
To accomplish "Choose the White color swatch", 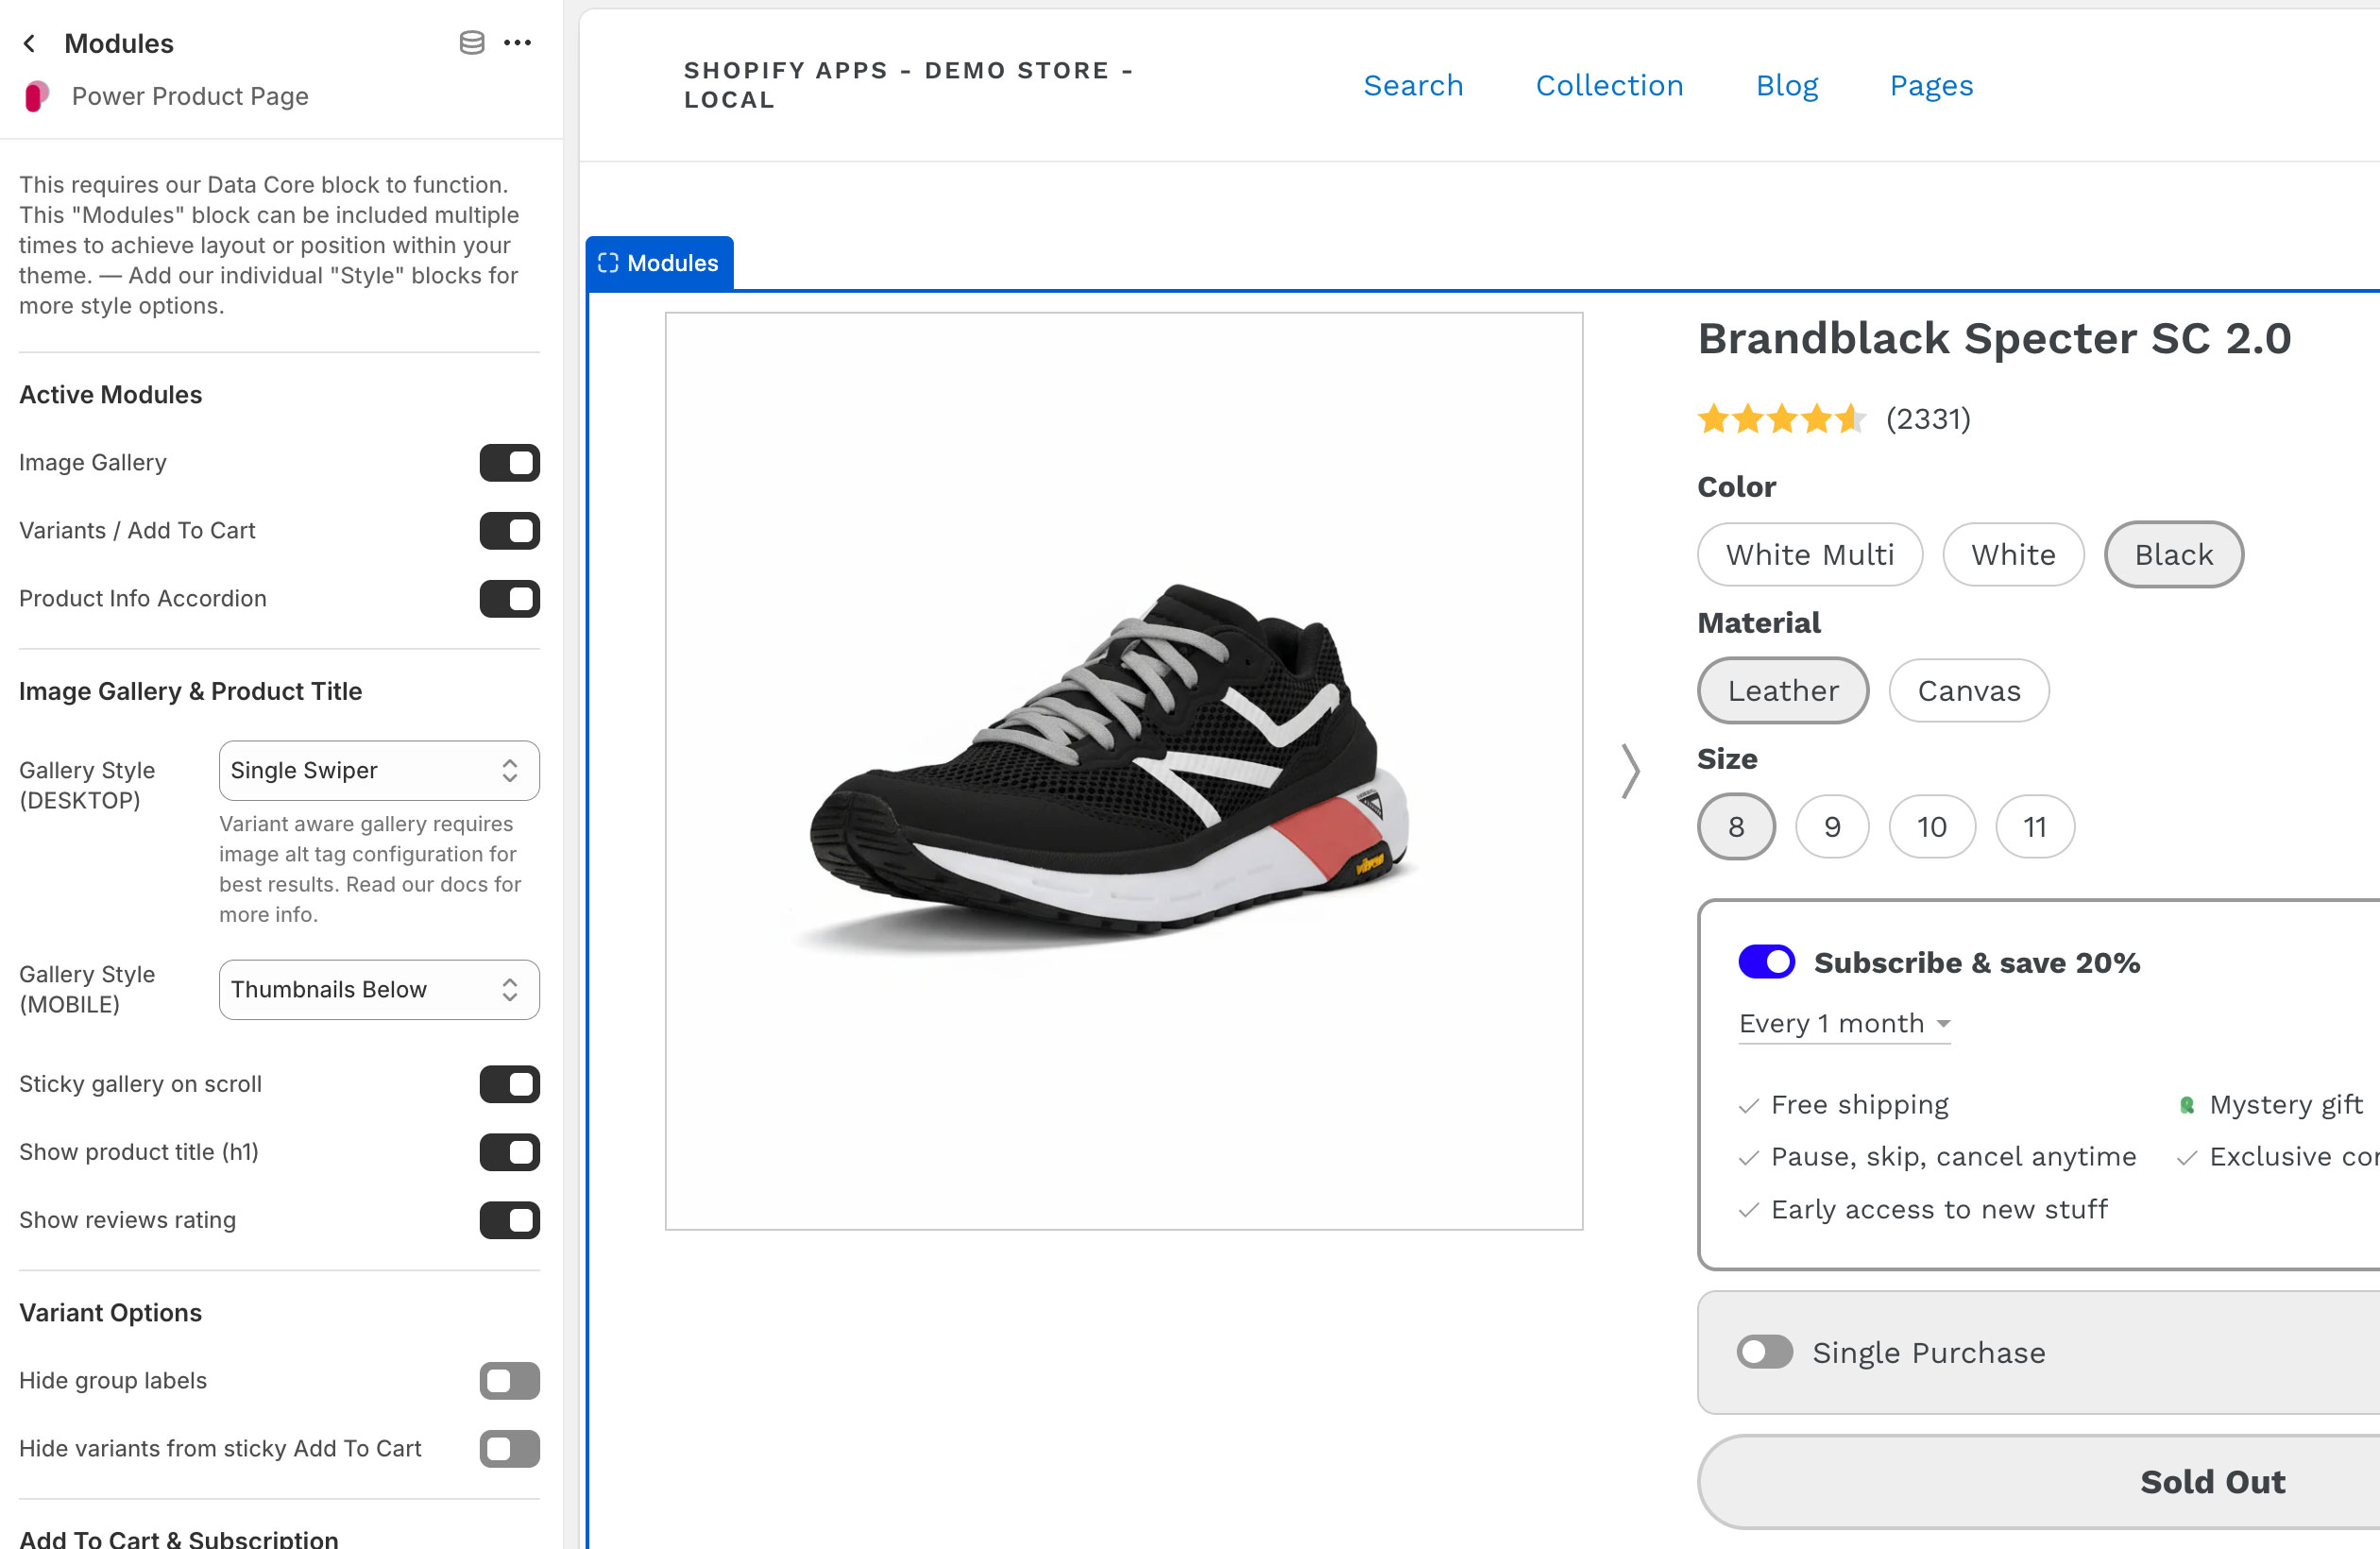I will tap(2012, 554).
